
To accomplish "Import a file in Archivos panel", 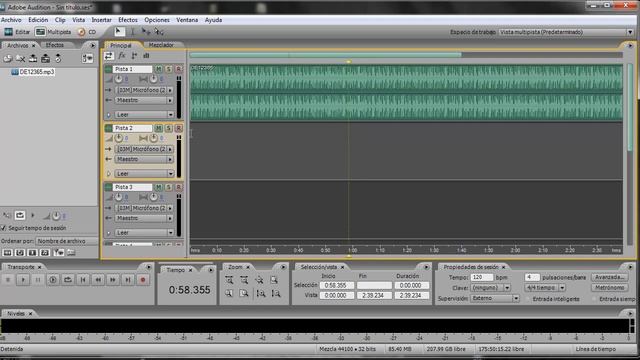I will pyautogui.click(x=7, y=59).
